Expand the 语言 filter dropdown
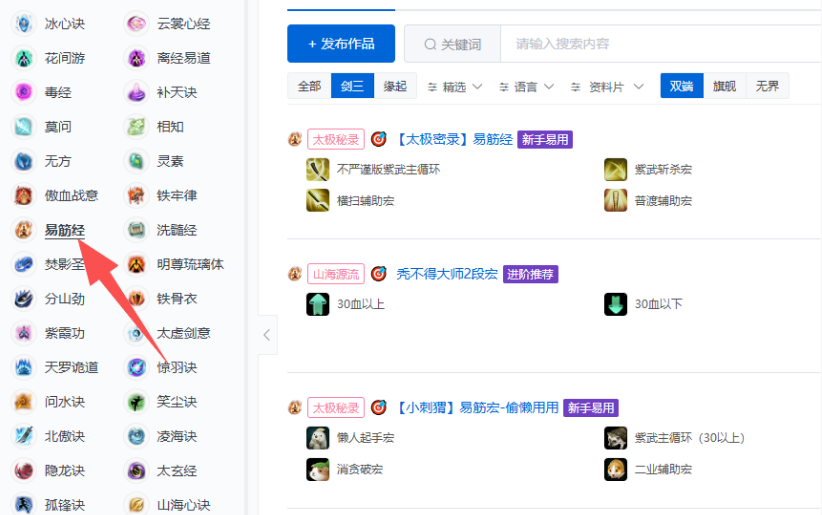Screen dimensions: 822x515 526,87
